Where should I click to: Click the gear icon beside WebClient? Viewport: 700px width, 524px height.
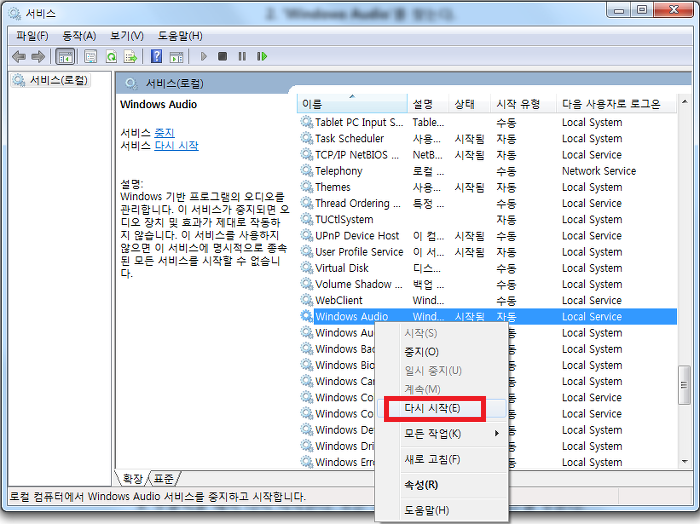coord(306,300)
